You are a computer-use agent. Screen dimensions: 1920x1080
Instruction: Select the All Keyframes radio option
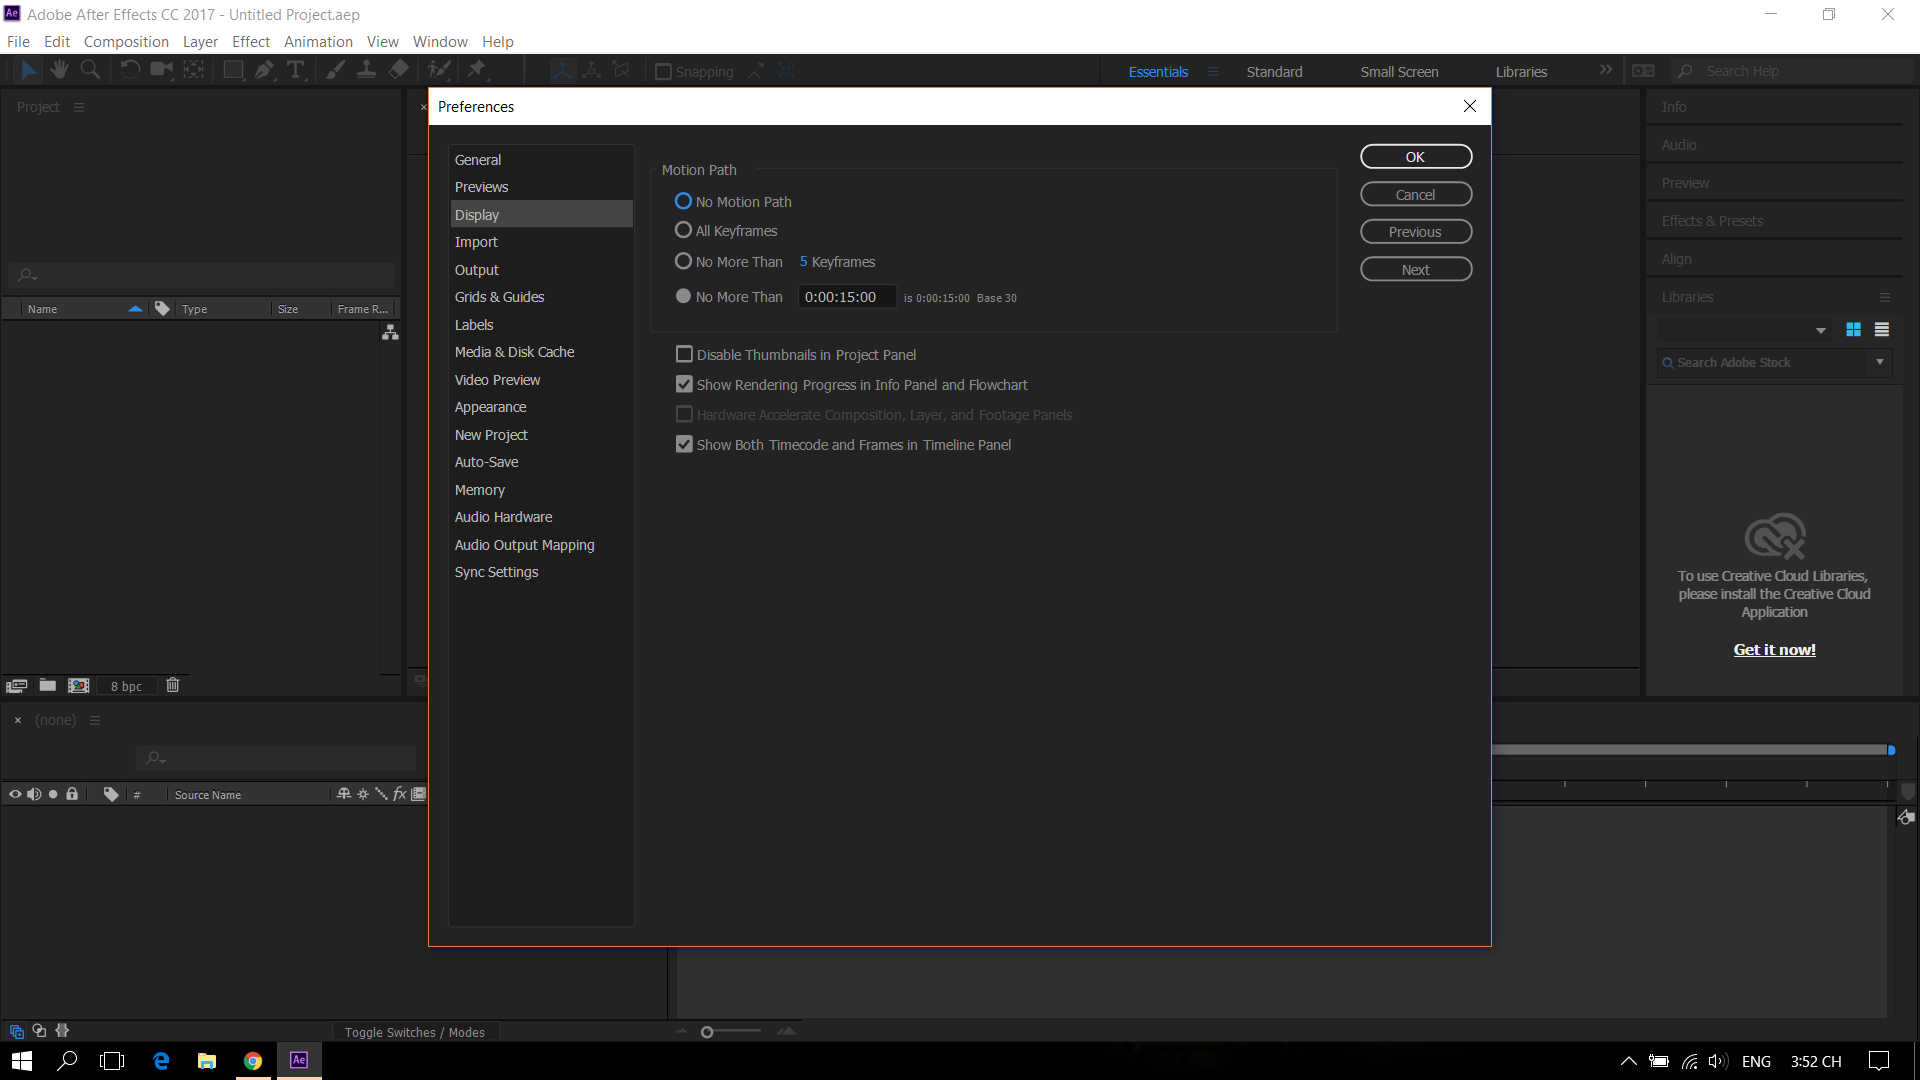[684, 230]
